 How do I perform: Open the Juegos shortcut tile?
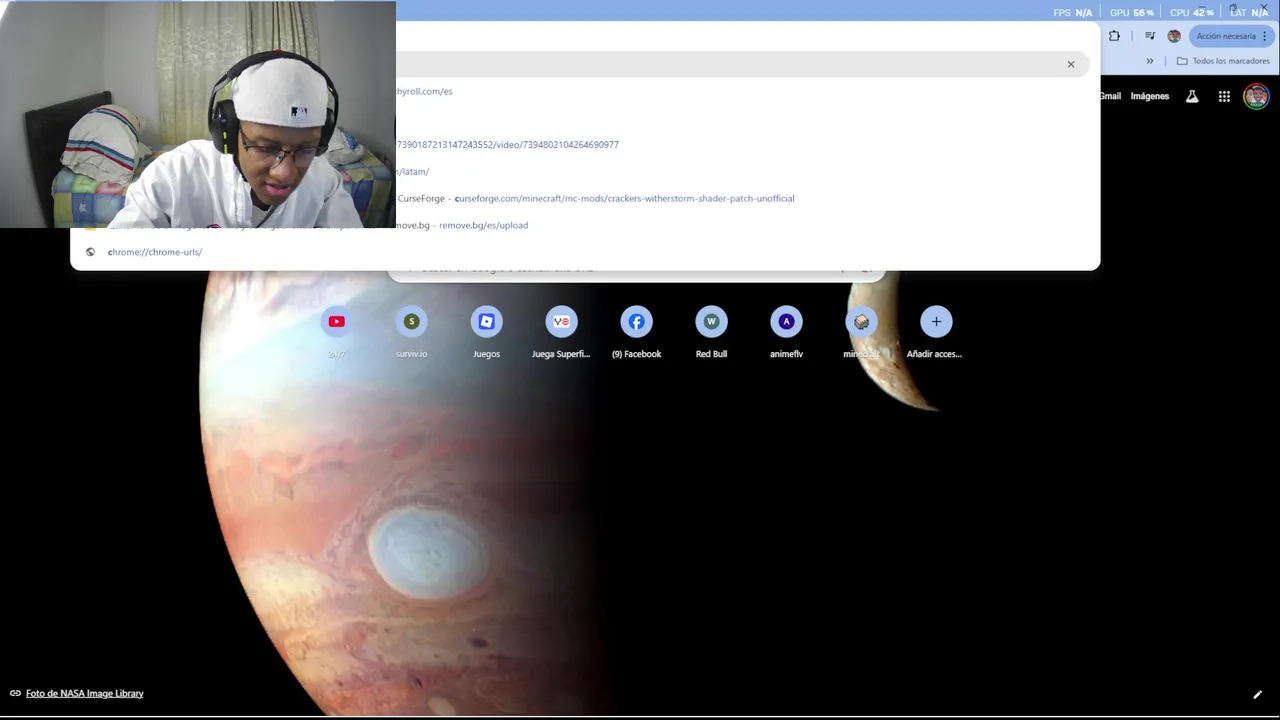tap(486, 332)
